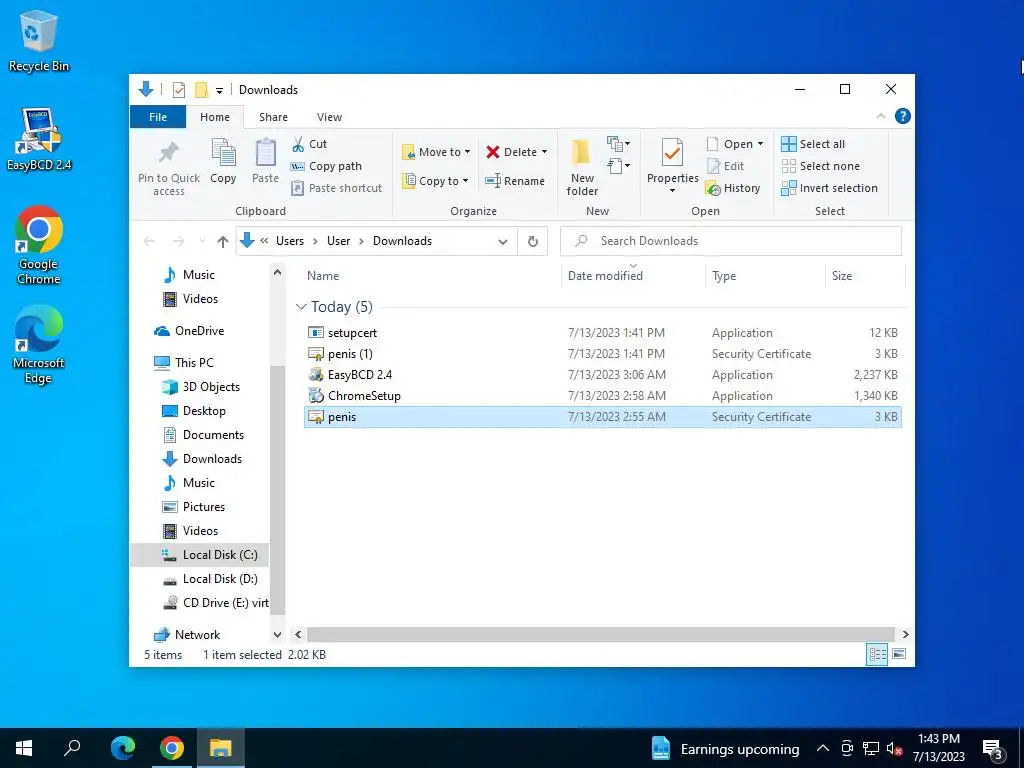Screen dimensions: 1024x768
Task: Expand address bar history dropdown
Action: (503, 242)
